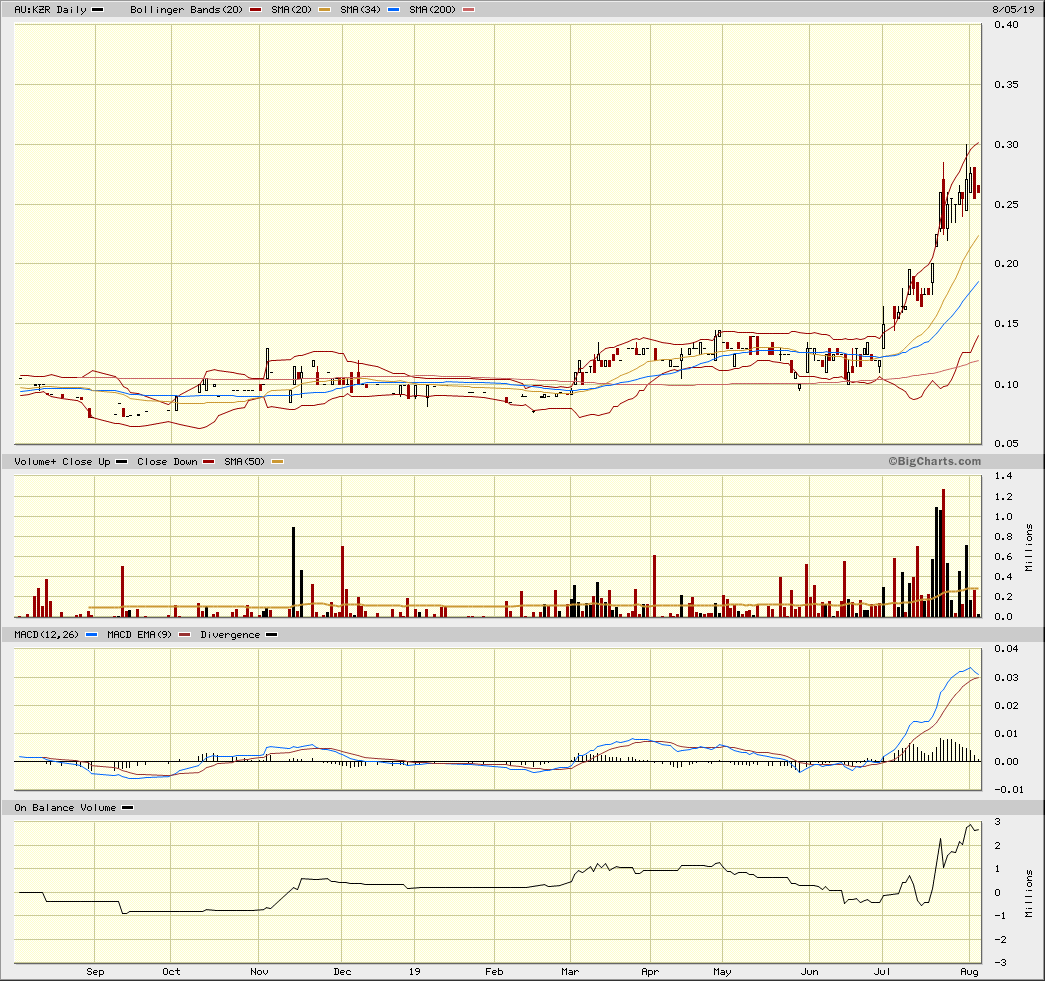
Task: Click the May month label on time axis
Action: [722, 972]
